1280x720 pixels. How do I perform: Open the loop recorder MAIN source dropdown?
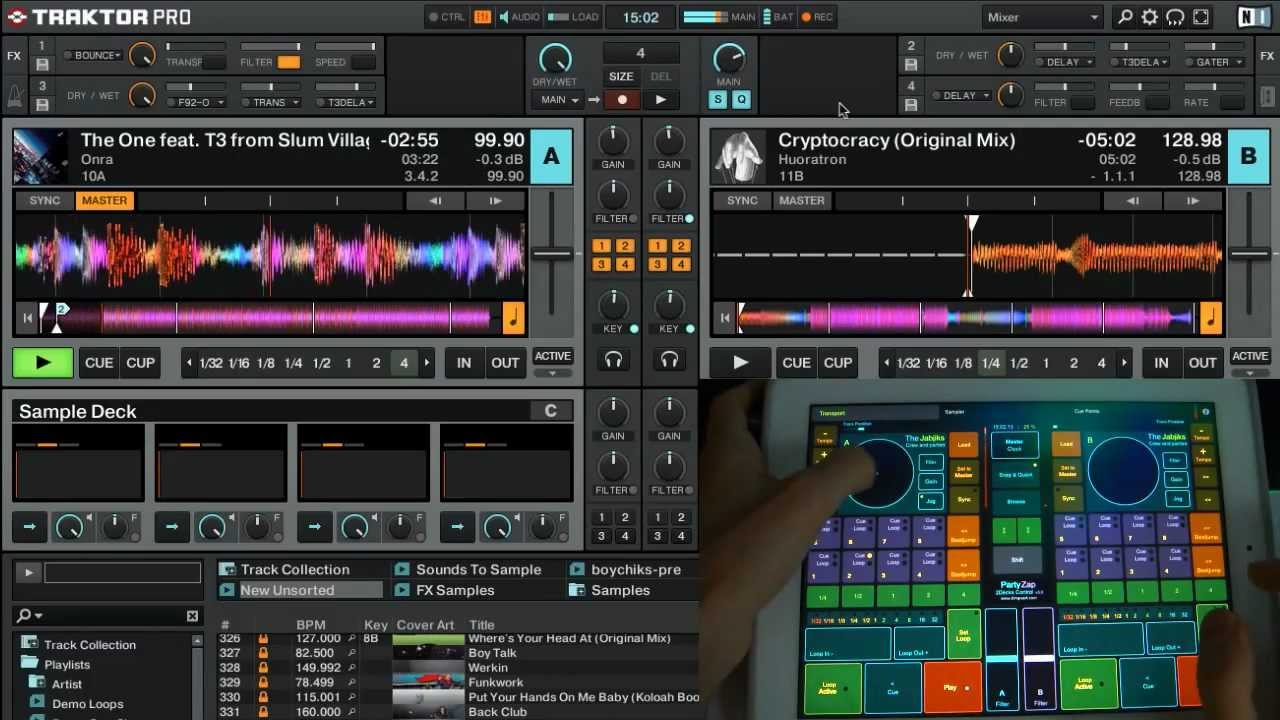[x=559, y=100]
